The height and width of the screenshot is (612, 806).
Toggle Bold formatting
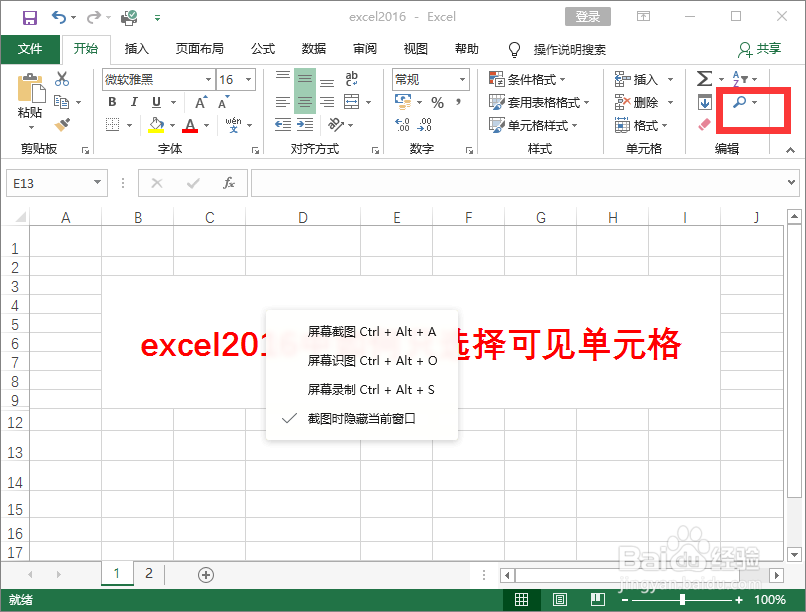[112, 102]
